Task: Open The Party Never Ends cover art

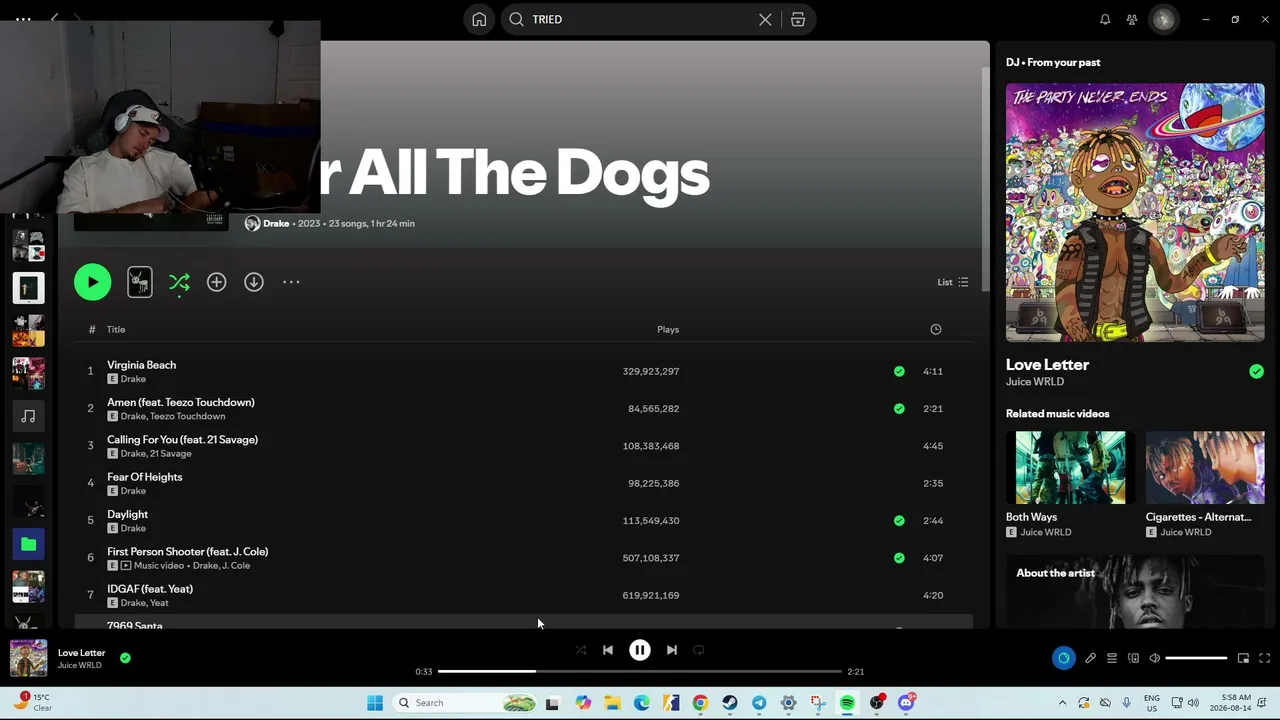Action: click(1135, 212)
